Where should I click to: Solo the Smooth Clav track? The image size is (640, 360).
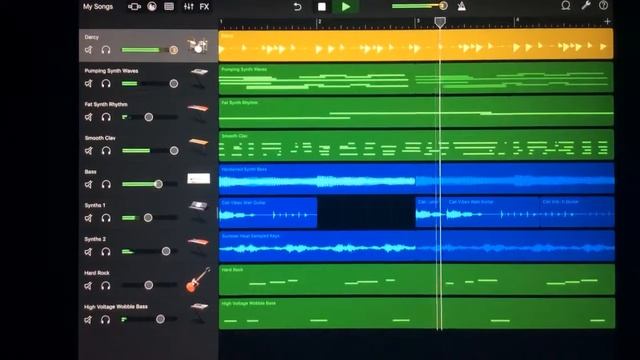pos(106,151)
